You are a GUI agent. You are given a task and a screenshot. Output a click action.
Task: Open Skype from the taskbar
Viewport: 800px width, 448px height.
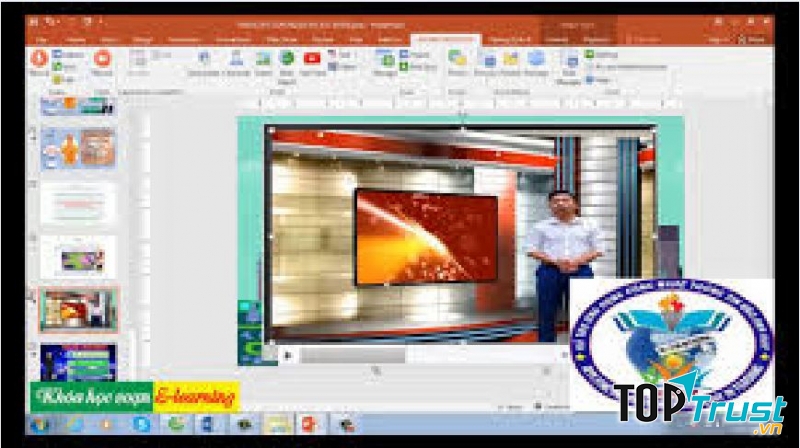141,424
